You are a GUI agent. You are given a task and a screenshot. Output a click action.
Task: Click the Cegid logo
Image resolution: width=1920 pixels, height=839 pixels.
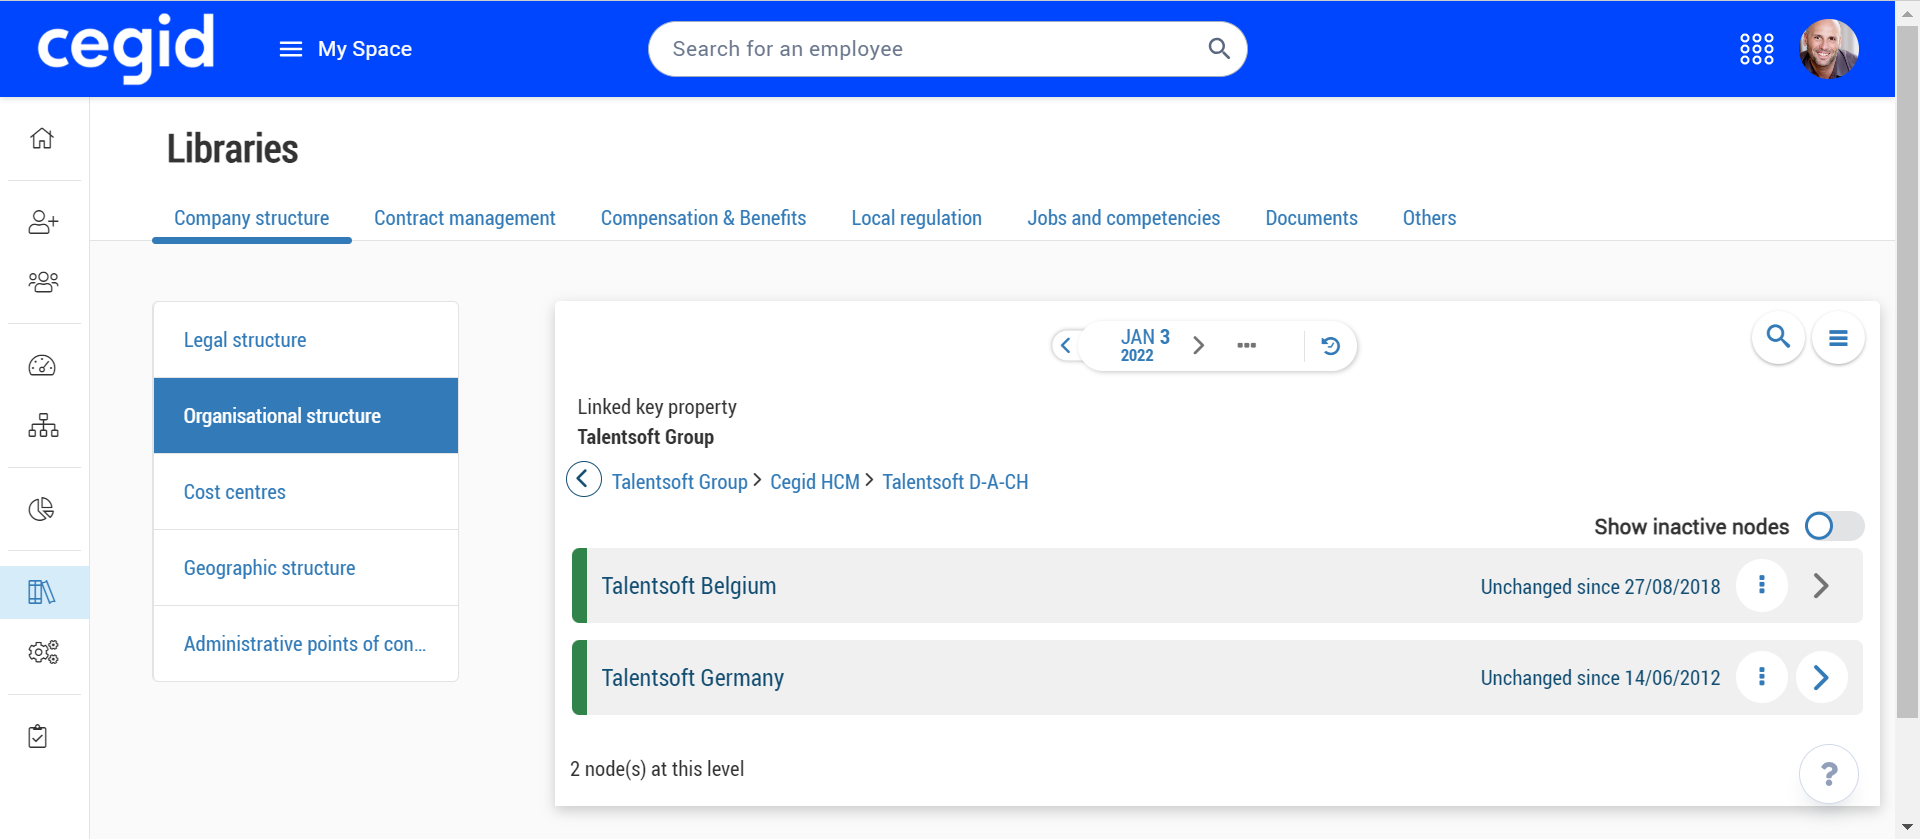(x=126, y=47)
